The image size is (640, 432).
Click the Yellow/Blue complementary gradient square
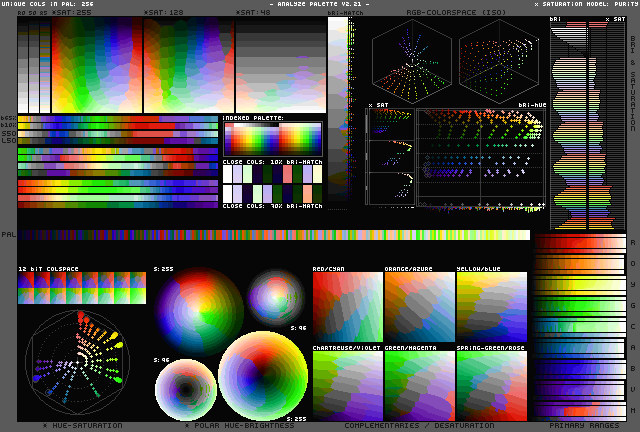tap(491, 305)
